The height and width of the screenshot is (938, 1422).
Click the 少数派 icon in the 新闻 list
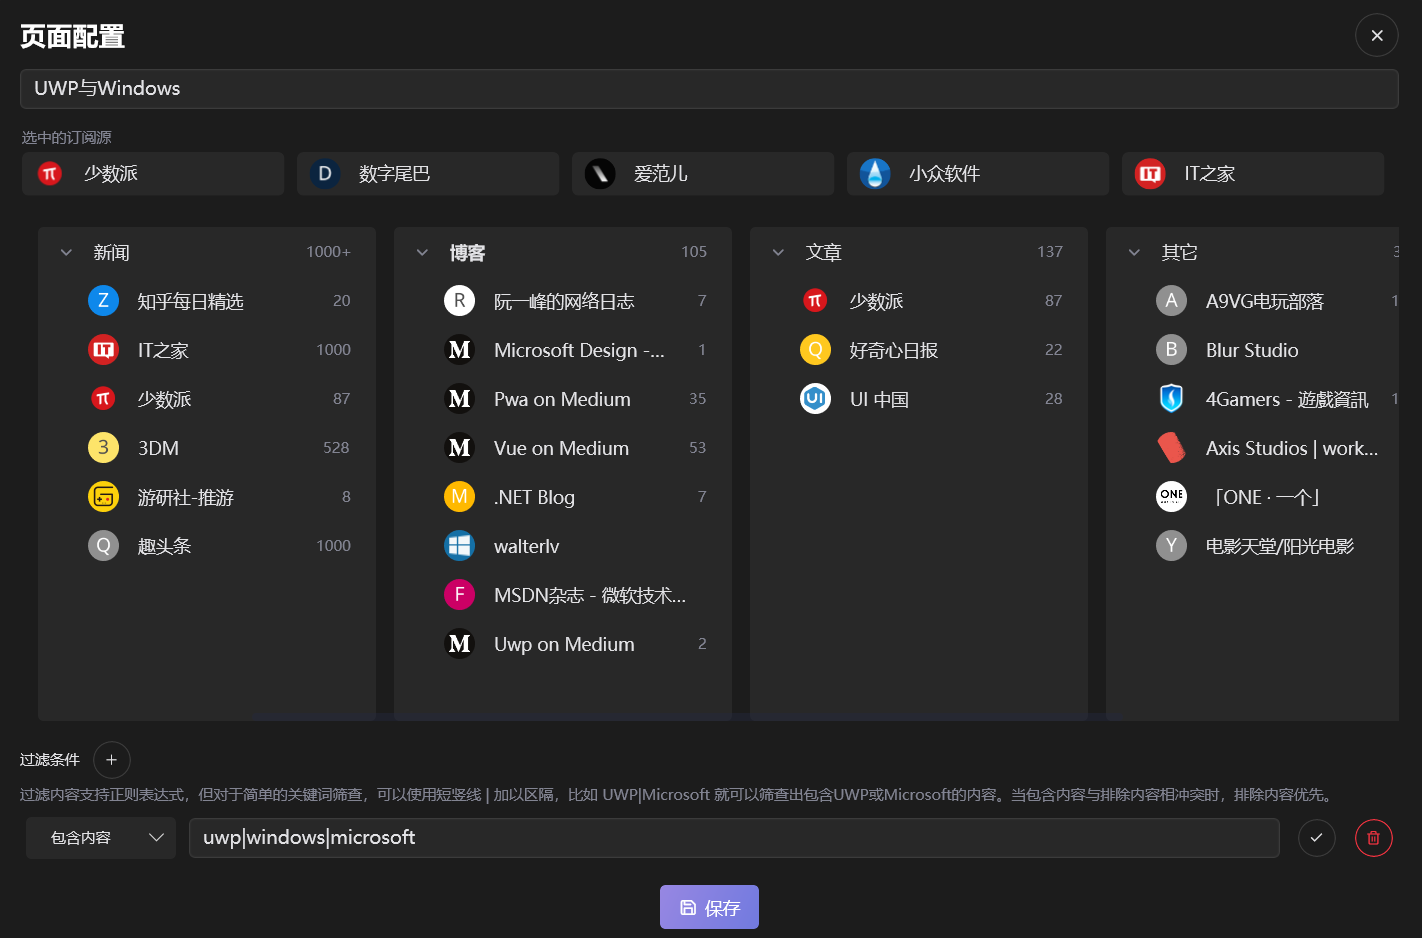(x=103, y=399)
